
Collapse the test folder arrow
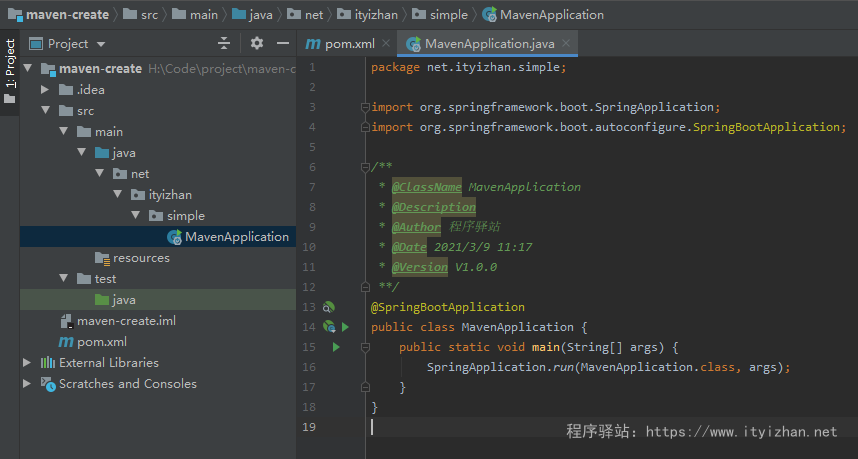pyautogui.click(x=64, y=278)
